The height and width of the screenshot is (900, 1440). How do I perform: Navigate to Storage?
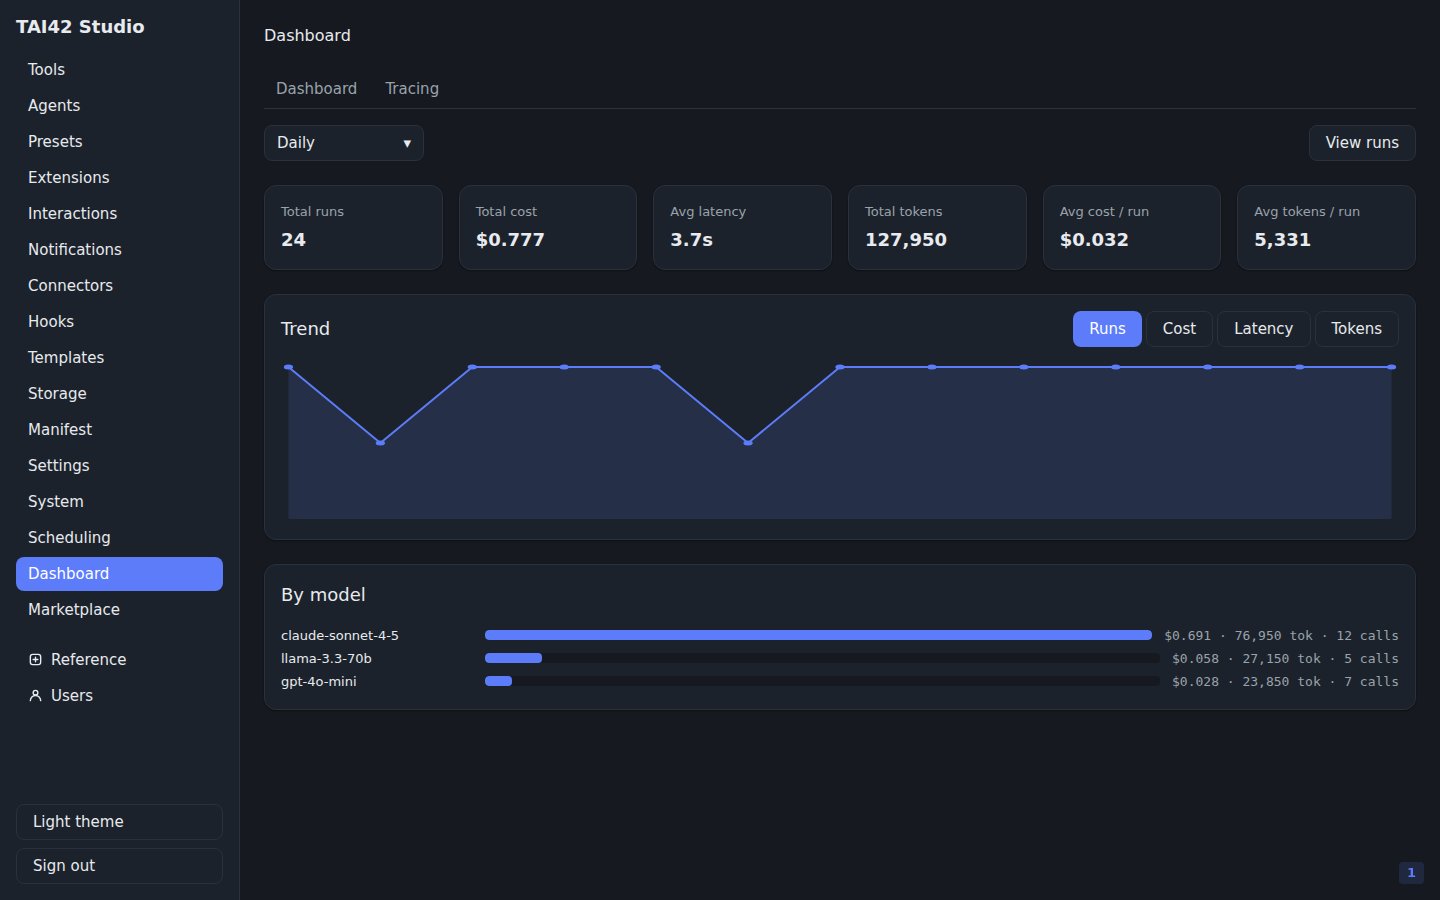(x=119, y=393)
